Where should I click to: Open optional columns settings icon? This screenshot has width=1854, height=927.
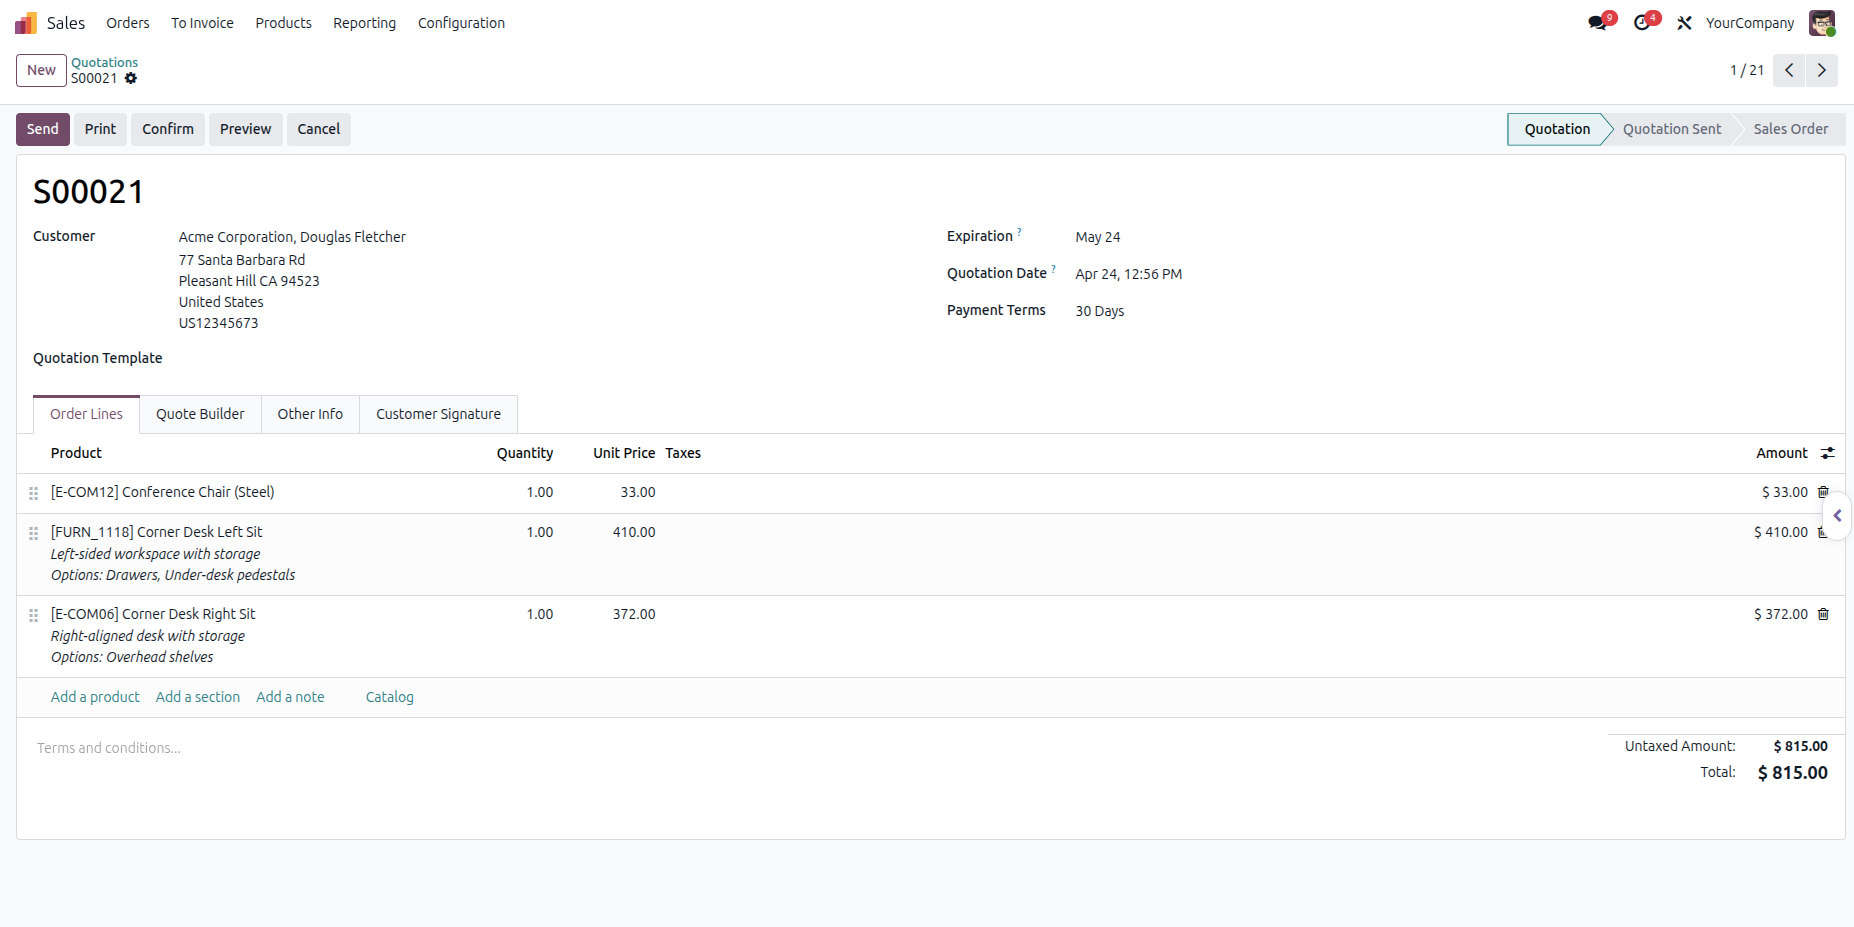pos(1828,453)
